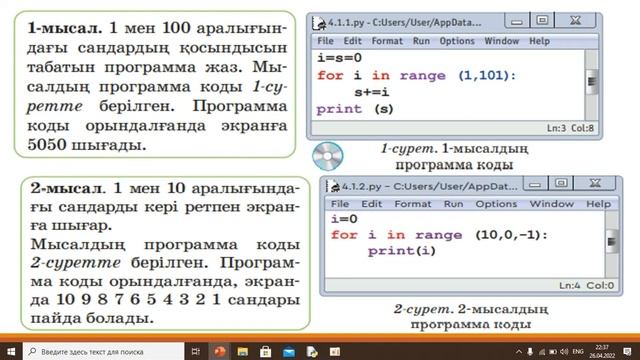
Task: Show hidden system tray icons
Action: pyautogui.click(x=519, y=351)
